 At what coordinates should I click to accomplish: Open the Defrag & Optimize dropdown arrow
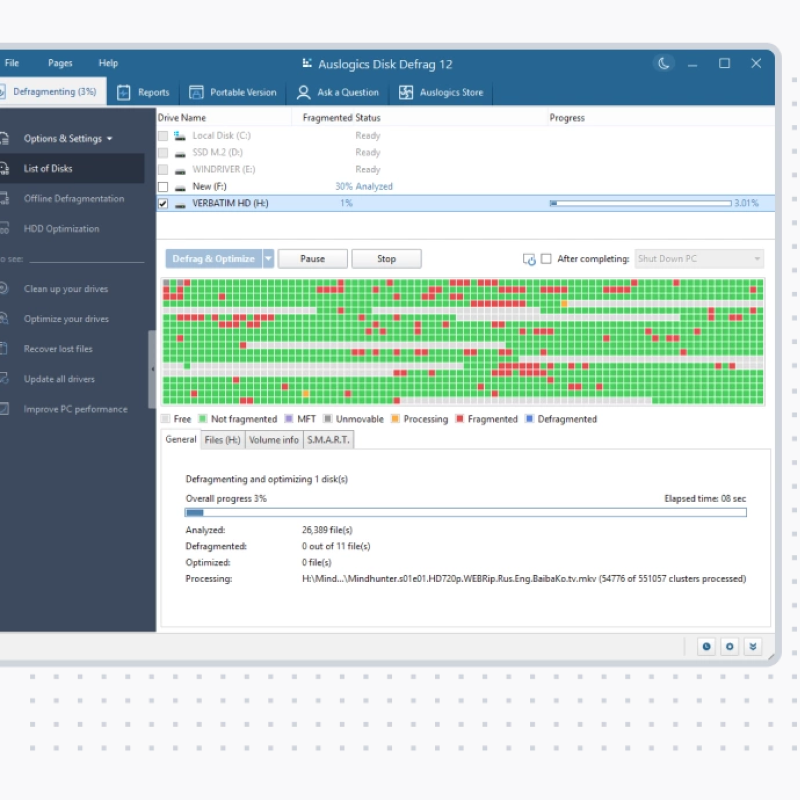click(x=268, y=259)
